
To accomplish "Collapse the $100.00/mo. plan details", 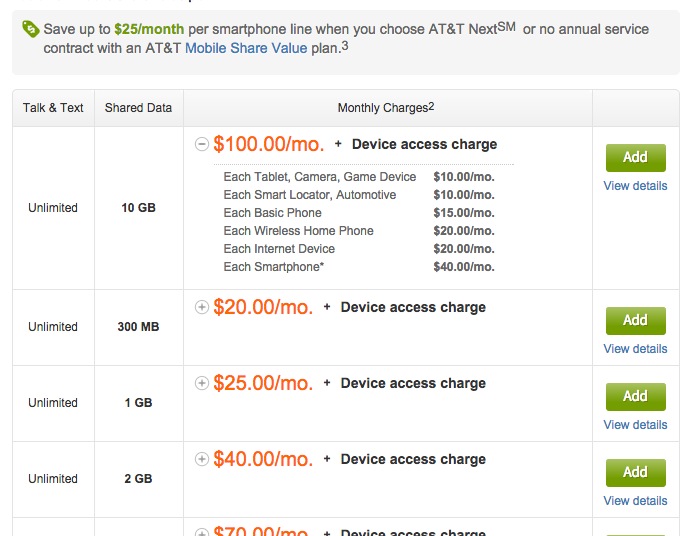I will [202, 145].
